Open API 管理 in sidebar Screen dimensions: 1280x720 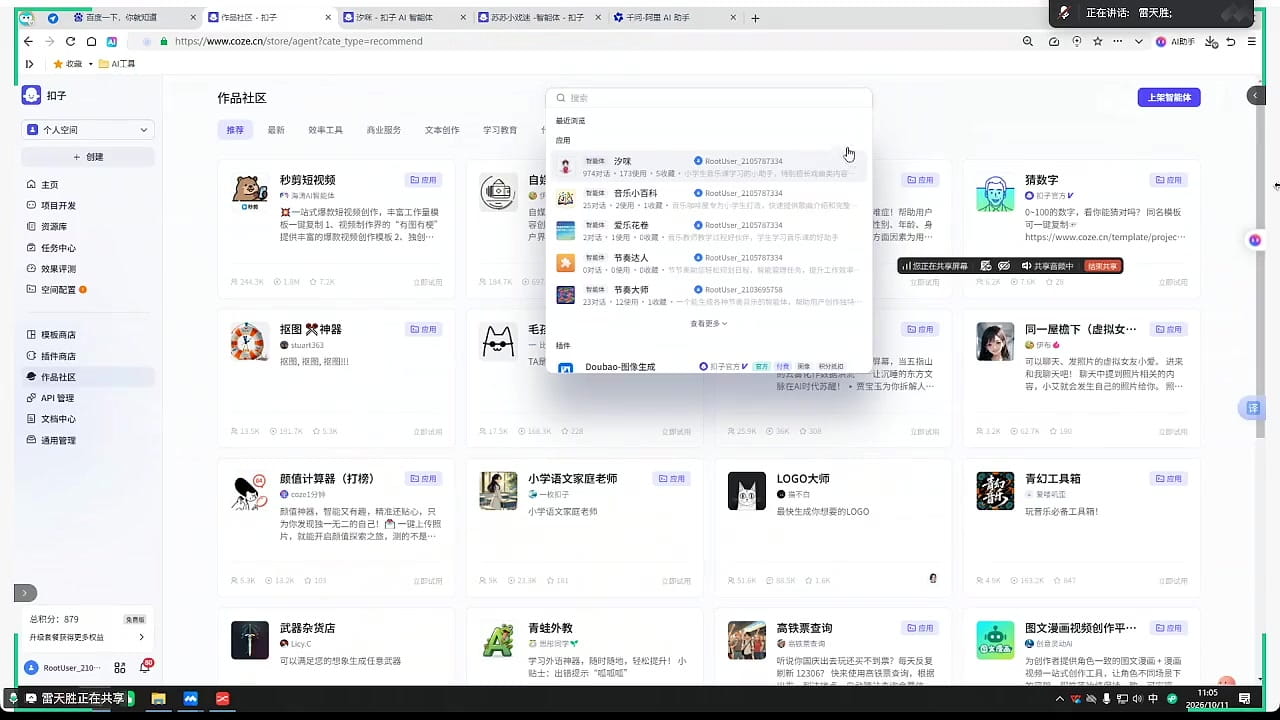point(57,398)
